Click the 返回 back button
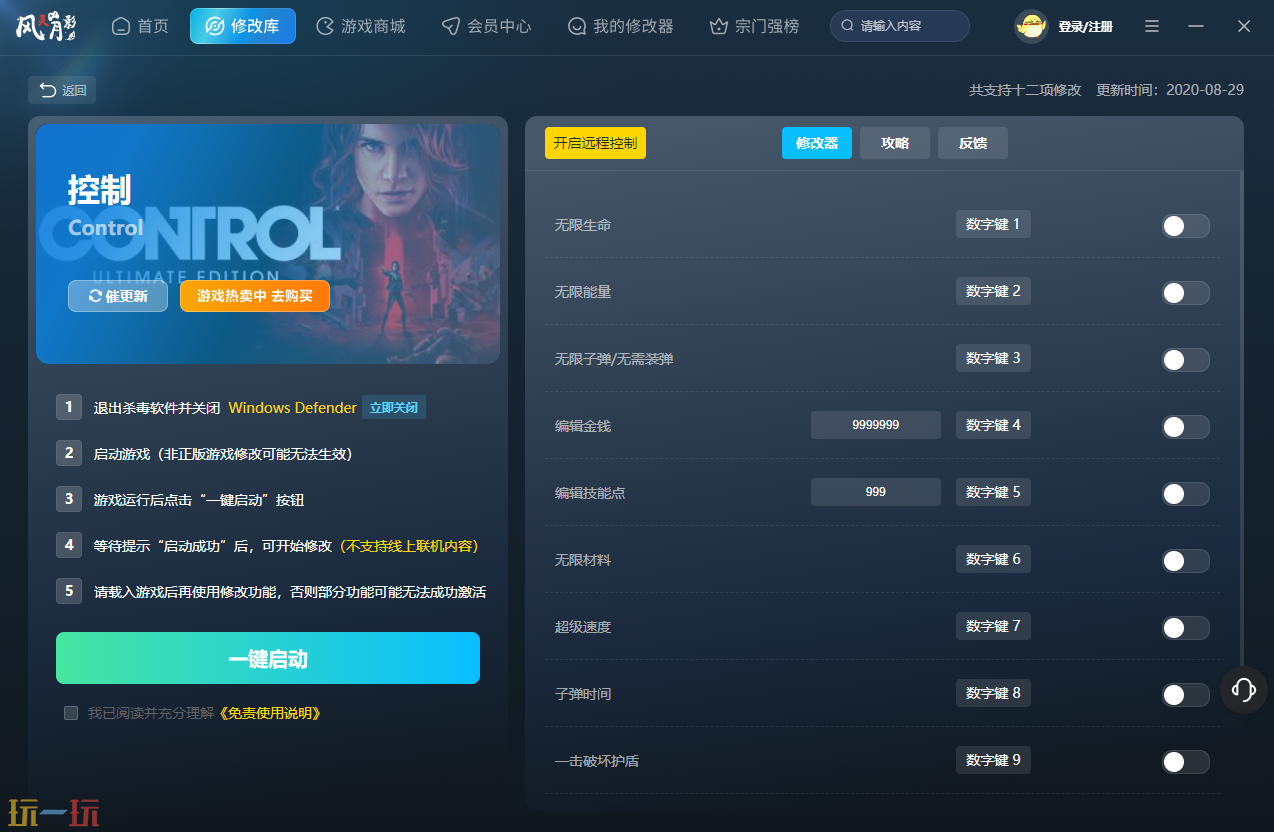Image resolution: width=1274 pixels, height=832 pixels. pos(62,90)
